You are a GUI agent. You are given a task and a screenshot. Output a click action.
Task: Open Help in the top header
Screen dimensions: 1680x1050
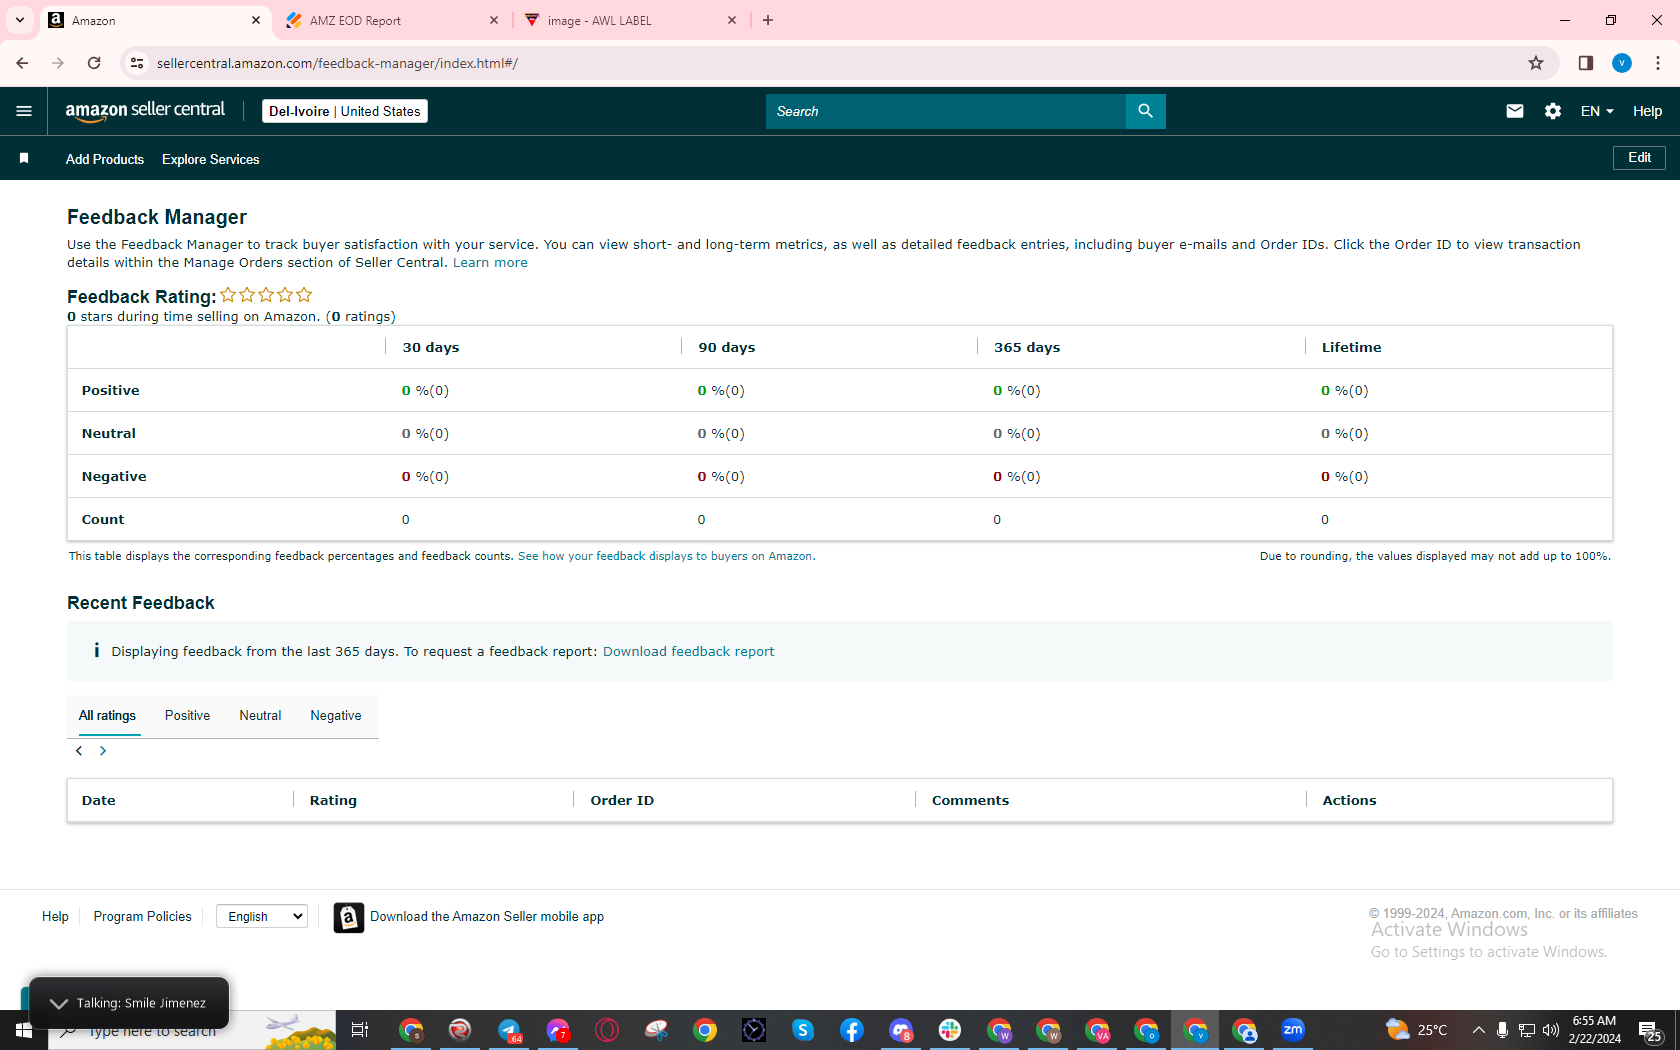pyautogui.click(x=1647, y=111)
